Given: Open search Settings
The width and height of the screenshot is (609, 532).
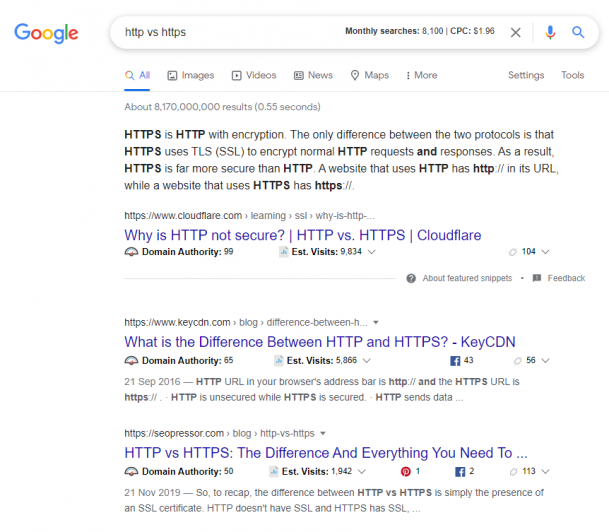Looking at the screenshot, I should pos(526,75).
